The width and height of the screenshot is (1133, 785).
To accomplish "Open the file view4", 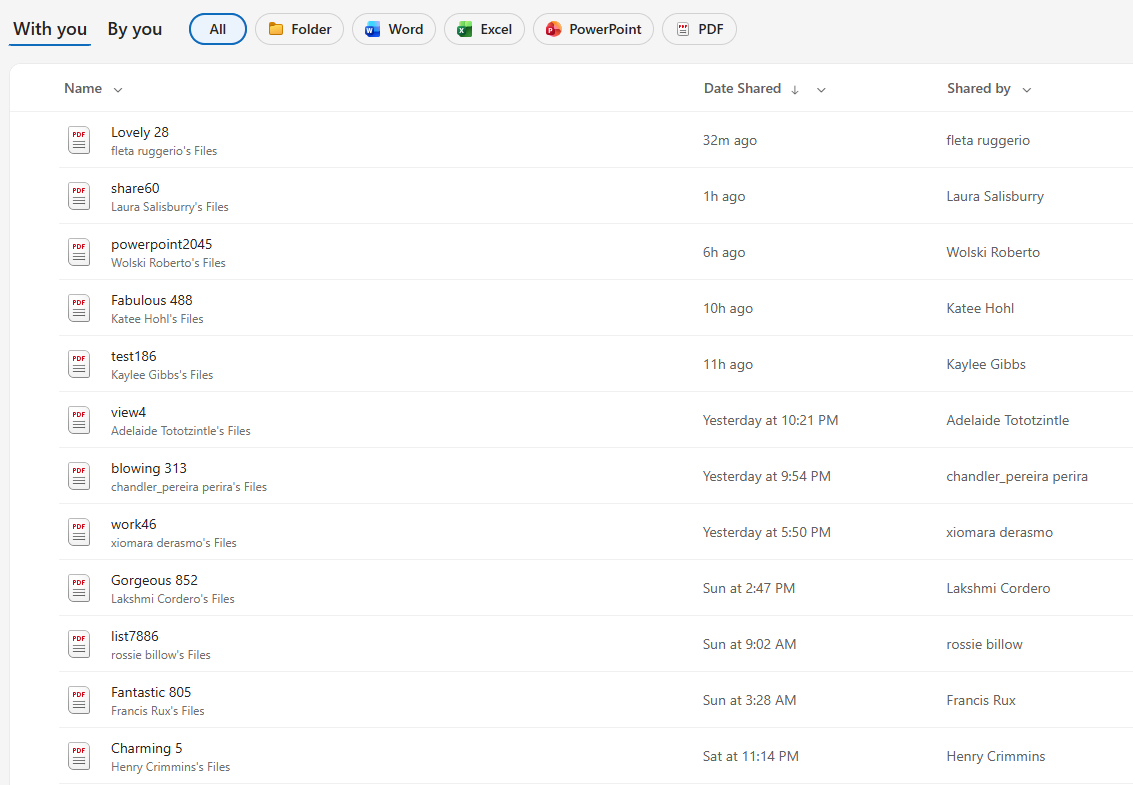I will click(129, 412).
